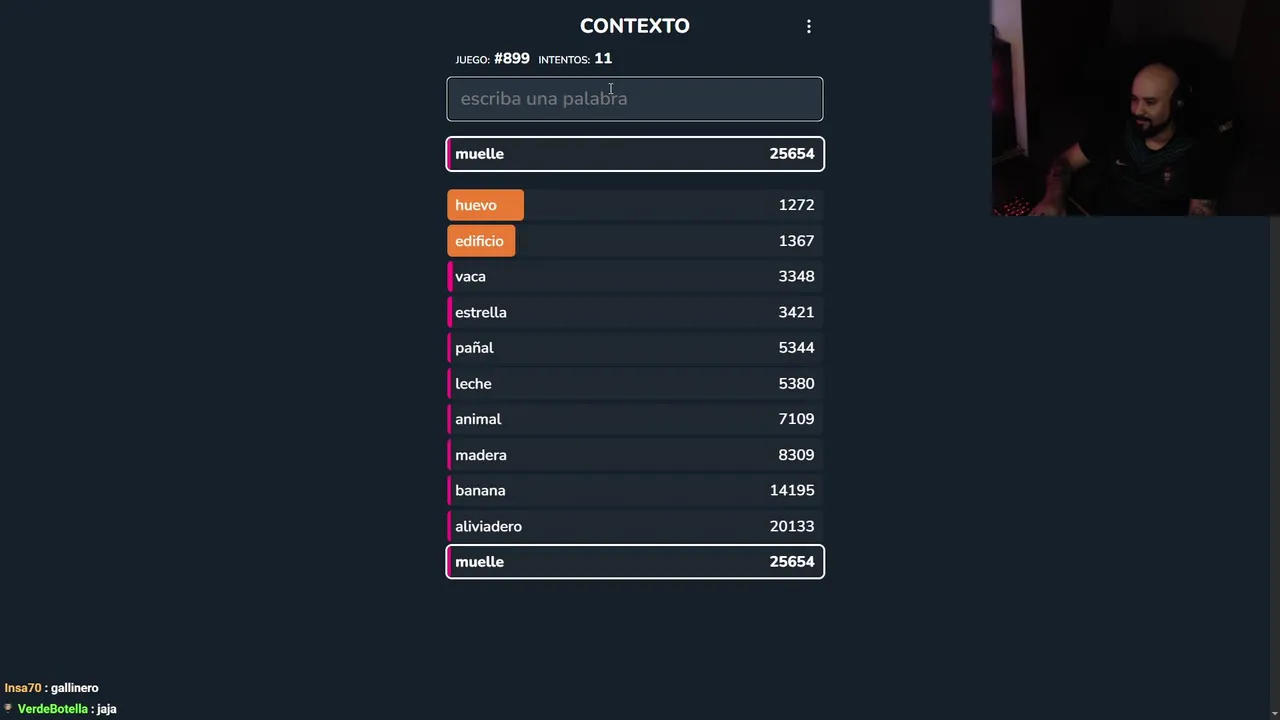Click the webcam video overlay
The width and height of the screenshot is (1280, 720).
pyautogui.click(x=1135, y=108)
